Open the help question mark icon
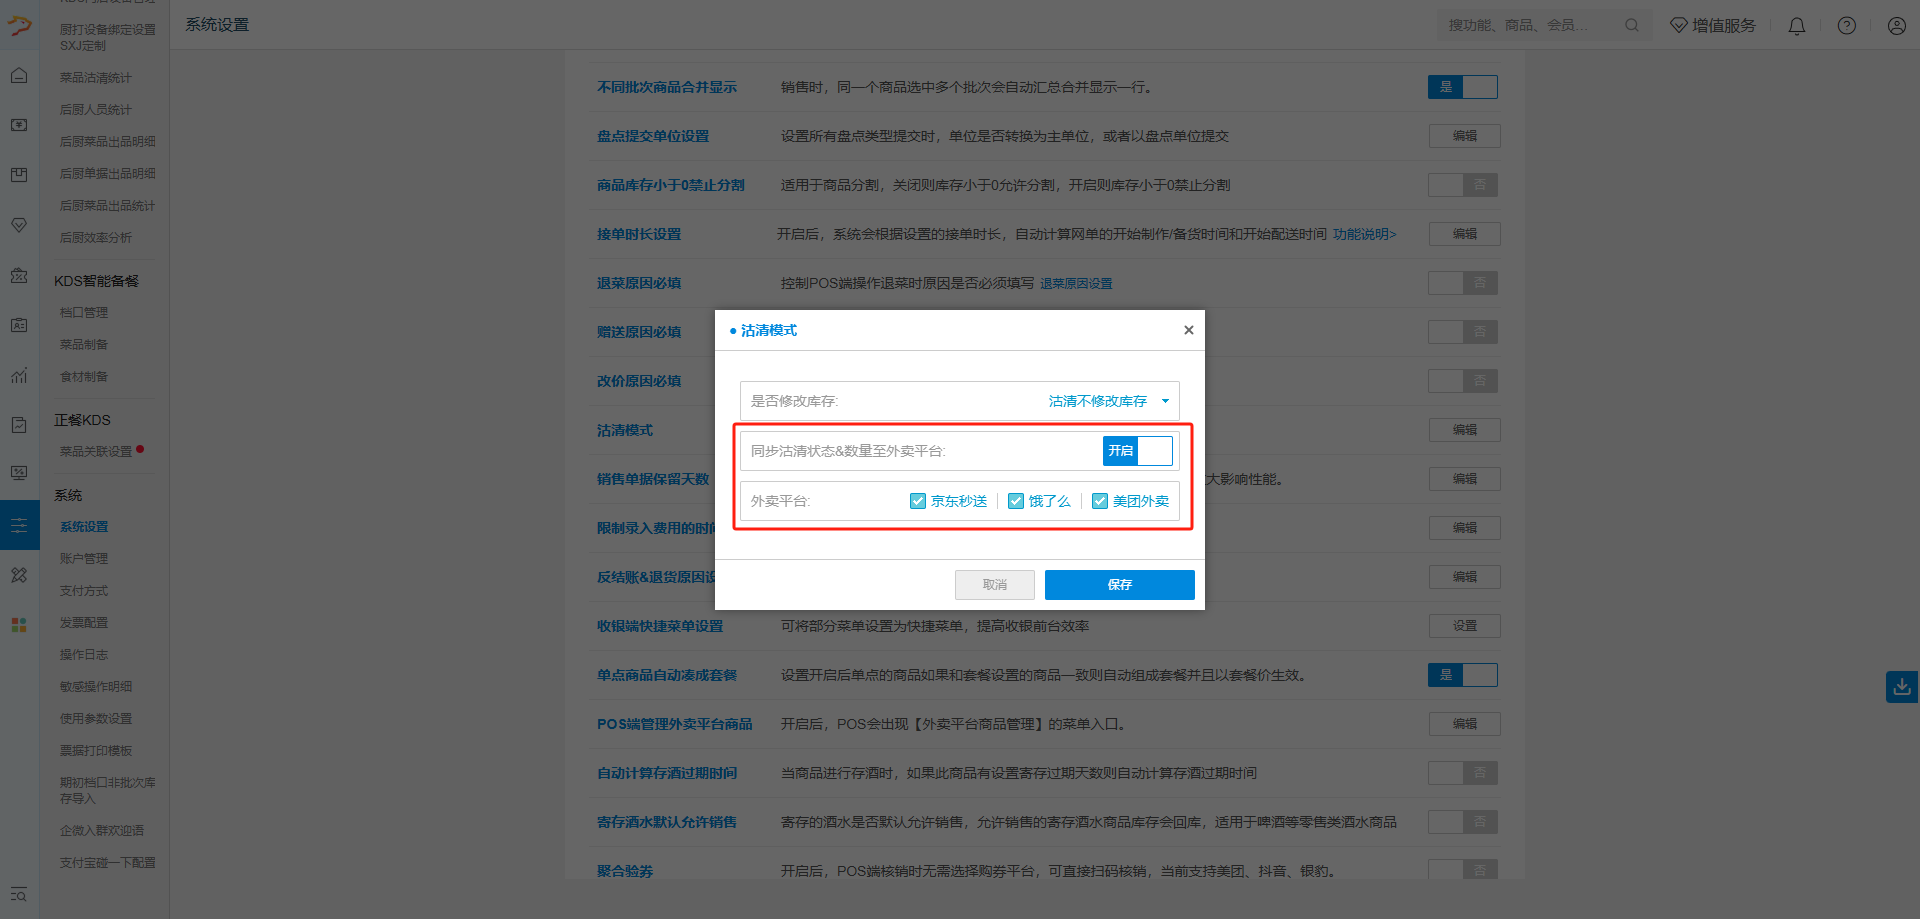 (1847, 26)
